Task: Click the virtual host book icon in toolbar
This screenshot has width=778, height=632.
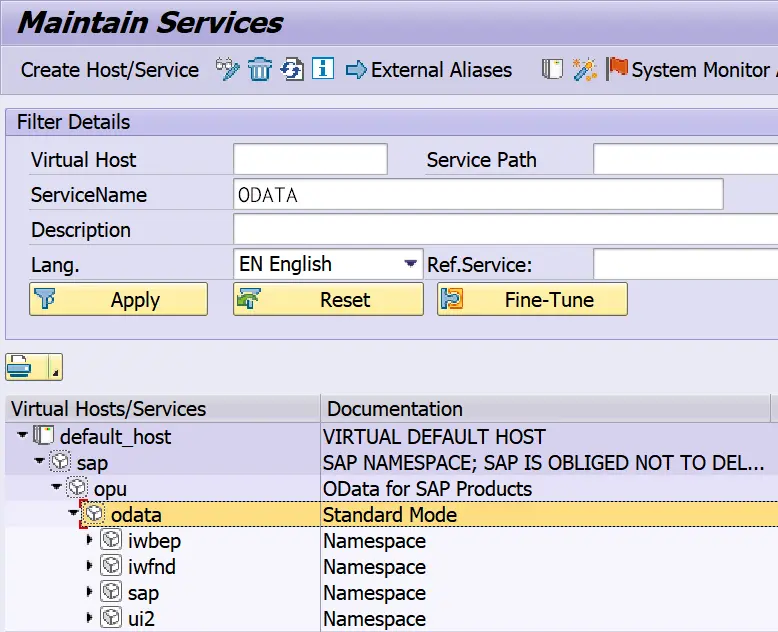Action: [x=552, y=70]
